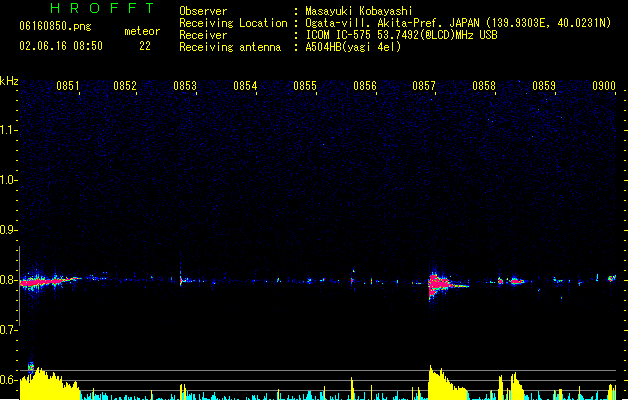Click the 0853 time marker
The image size is (629, 400).
click(x=185, y=86)
